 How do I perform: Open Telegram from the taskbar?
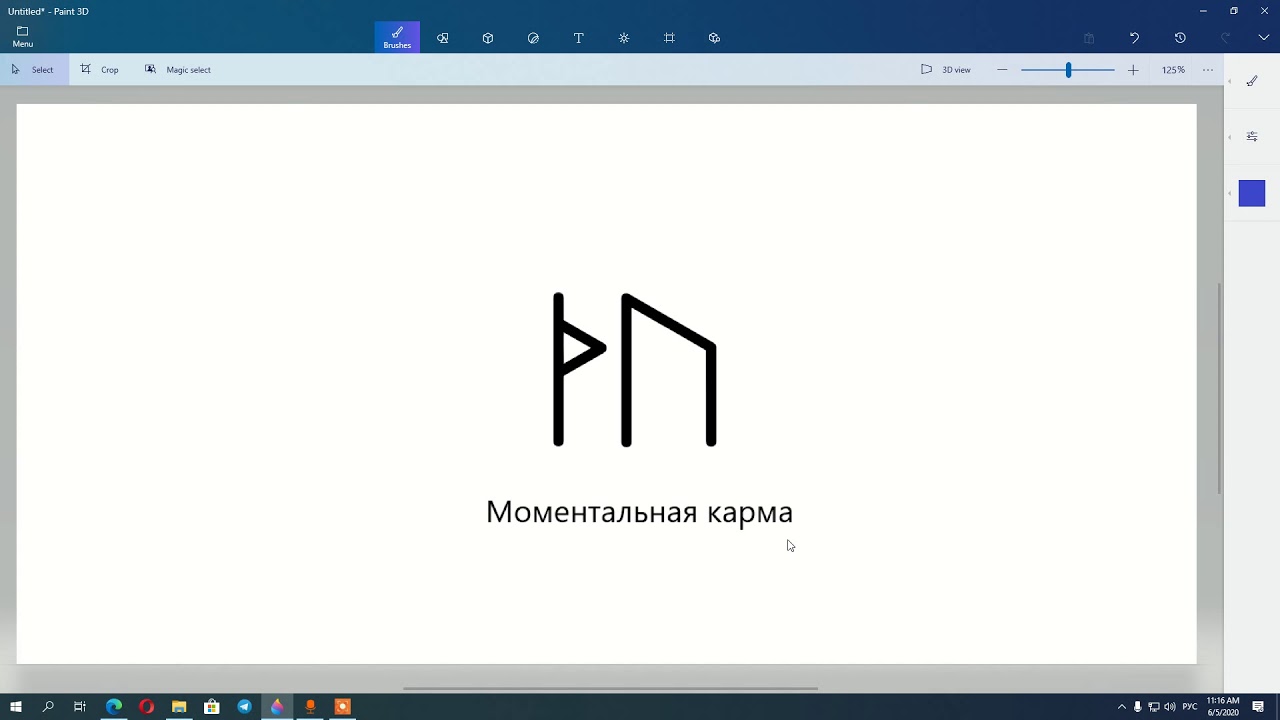[244, 707]
